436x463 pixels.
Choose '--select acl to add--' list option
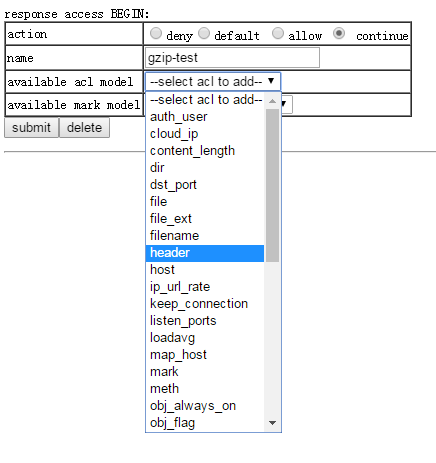[205, 100]
